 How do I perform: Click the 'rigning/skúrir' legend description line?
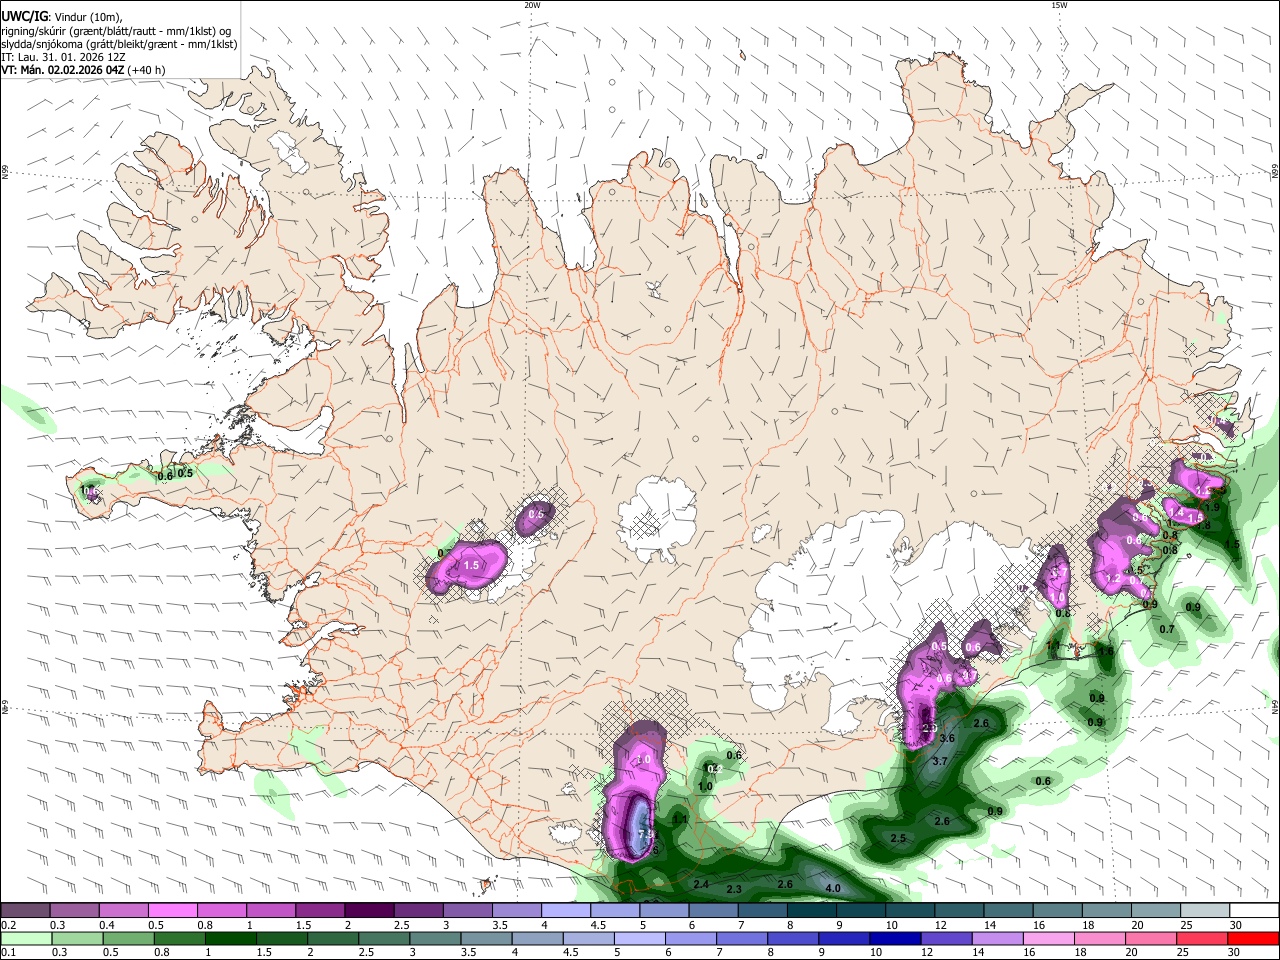(x=115, y=31)
